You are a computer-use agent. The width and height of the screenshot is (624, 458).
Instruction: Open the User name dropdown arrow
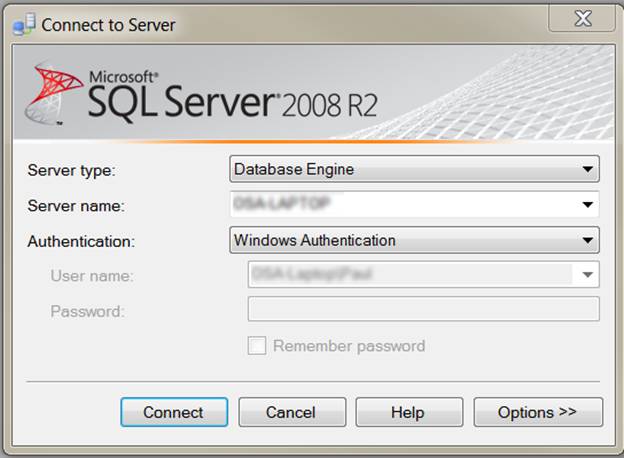[587, 275]
